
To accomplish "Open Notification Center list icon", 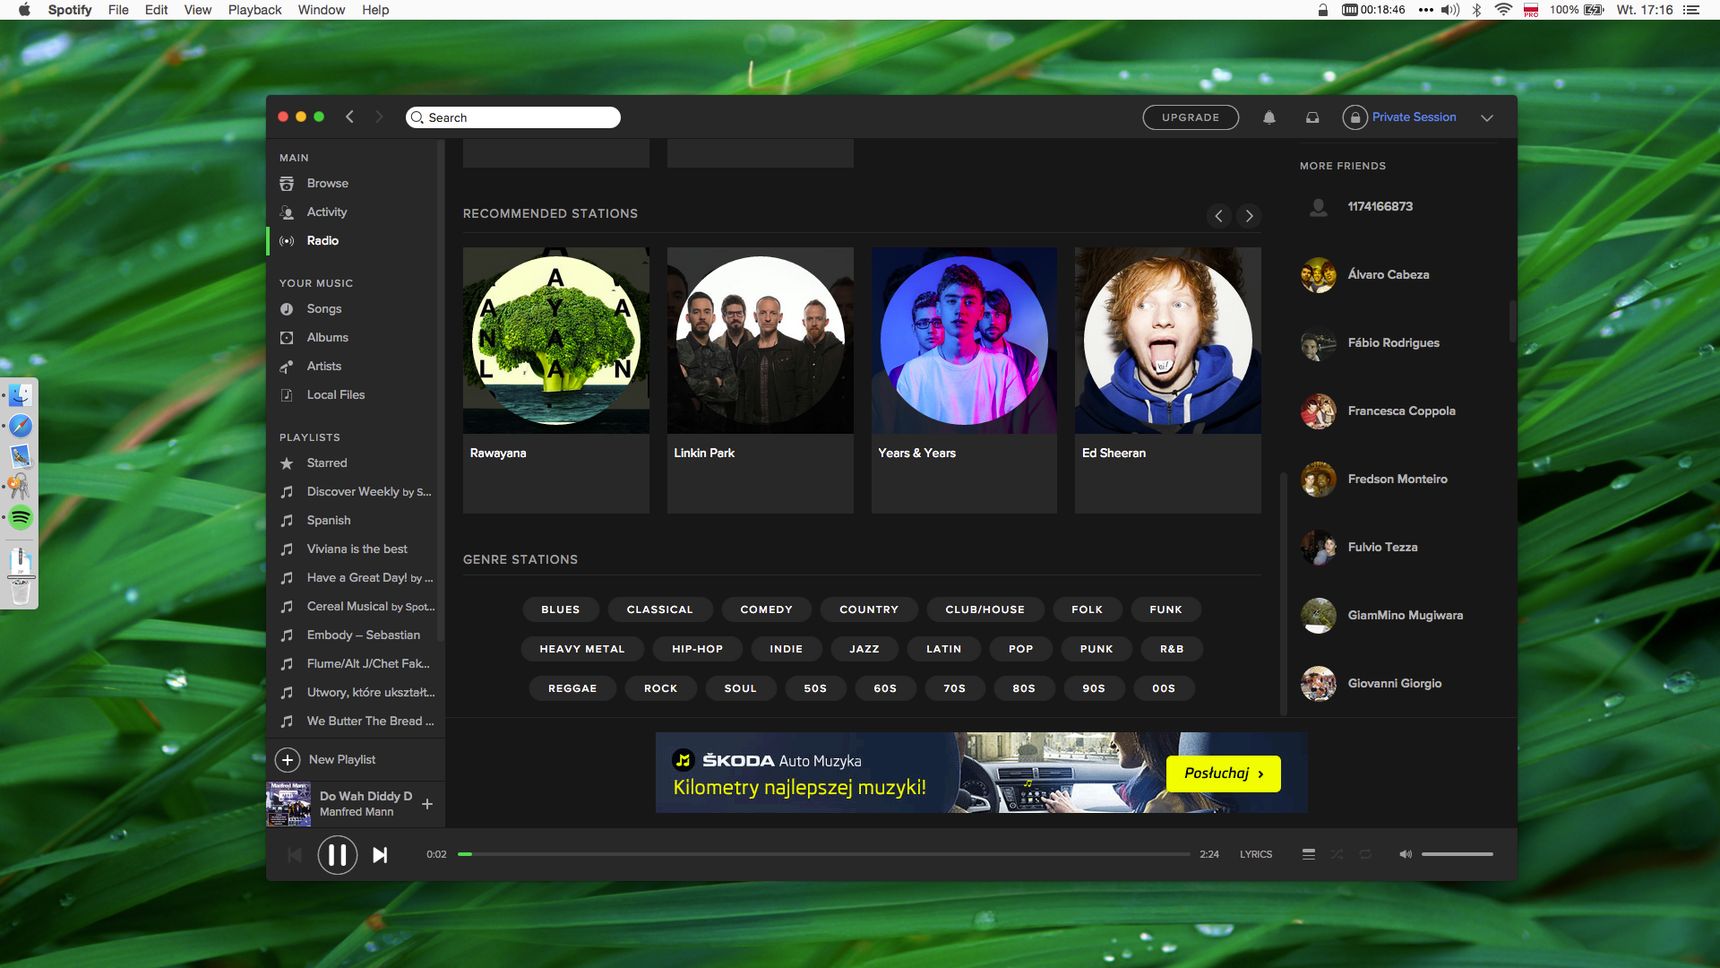I will pyautogui.click(x=1691, y=10).
